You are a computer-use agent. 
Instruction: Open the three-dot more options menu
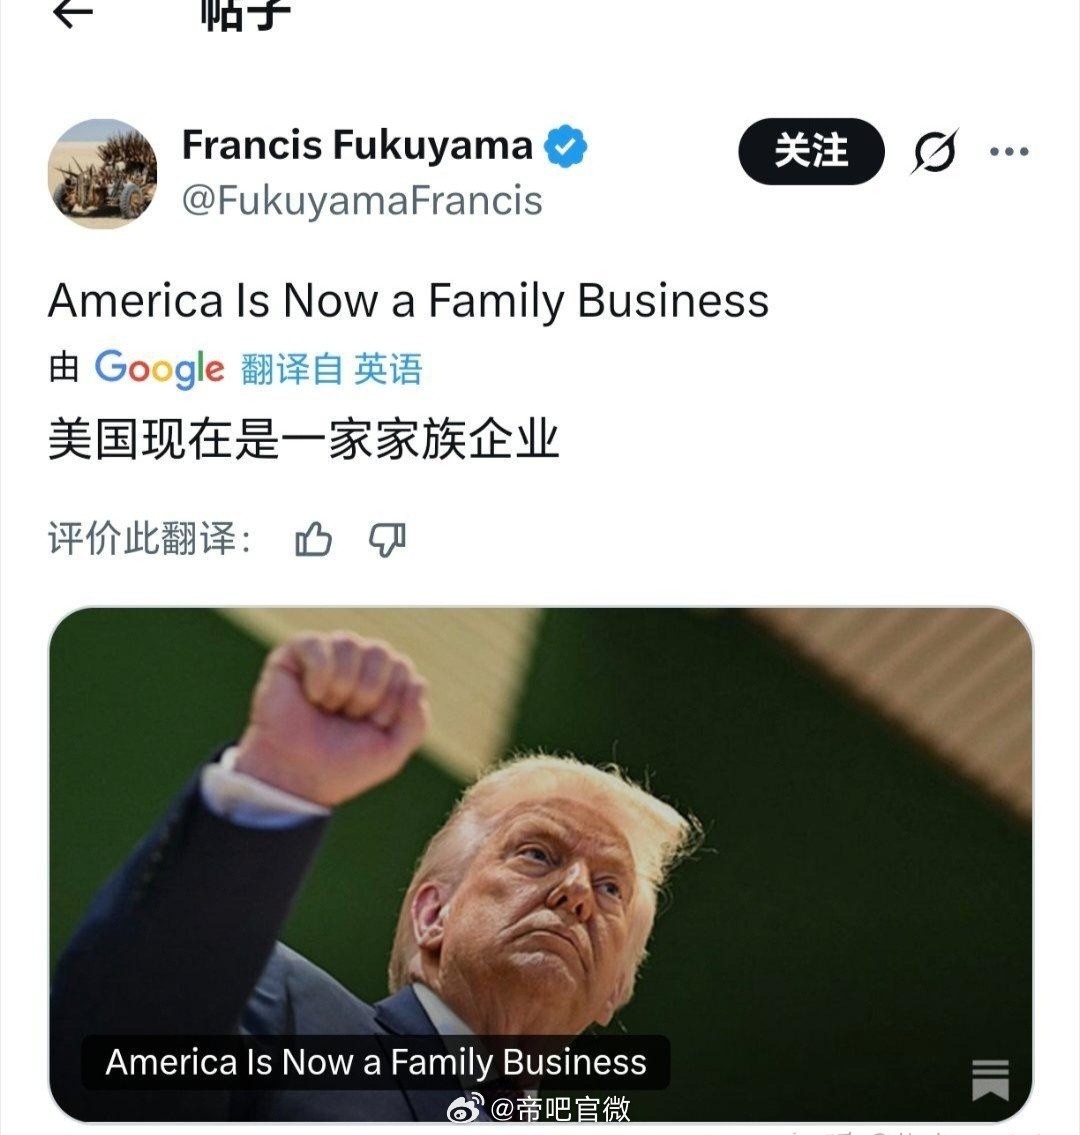coord(1009,151)
